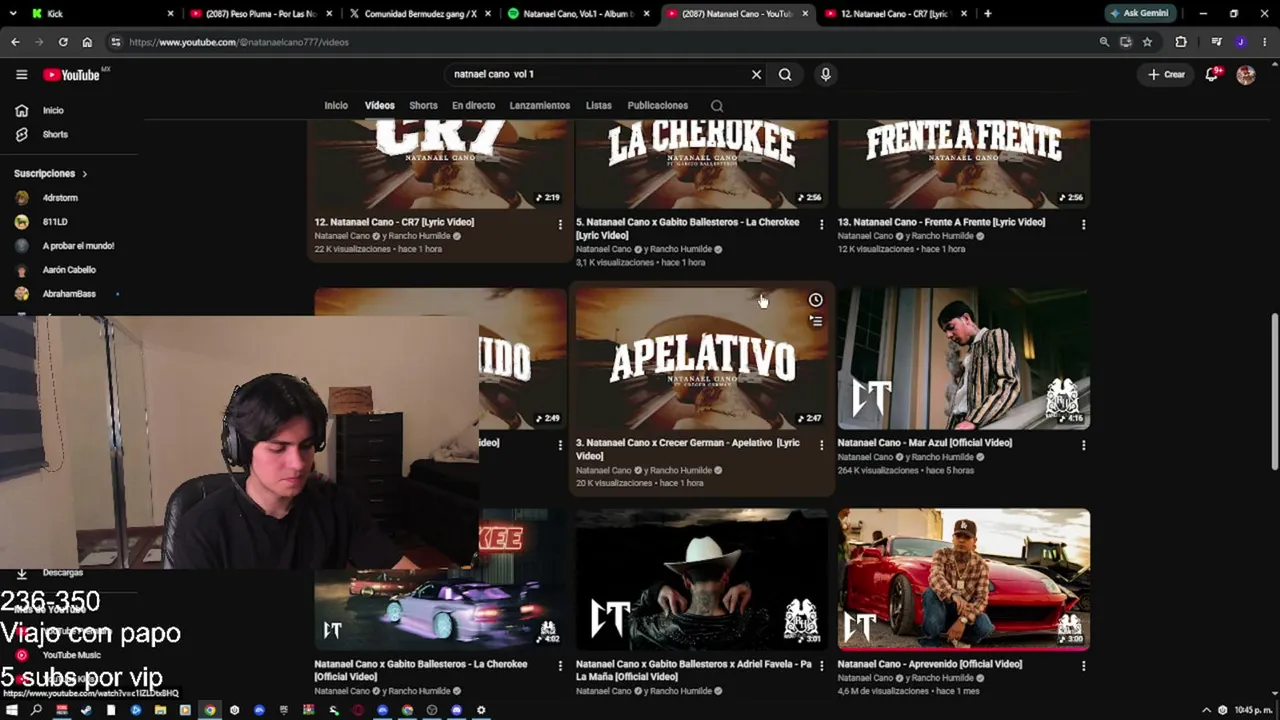Open the new tab plus button
Viewport: 1280px width, 720px height.
pyautogui.click(x=988, y=14)
